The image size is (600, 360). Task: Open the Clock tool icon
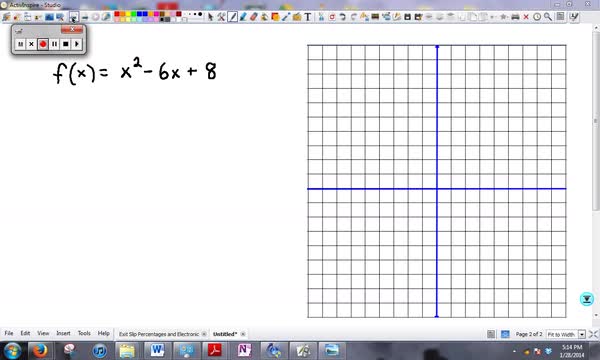pyautogui.click(x=537, y=17)
